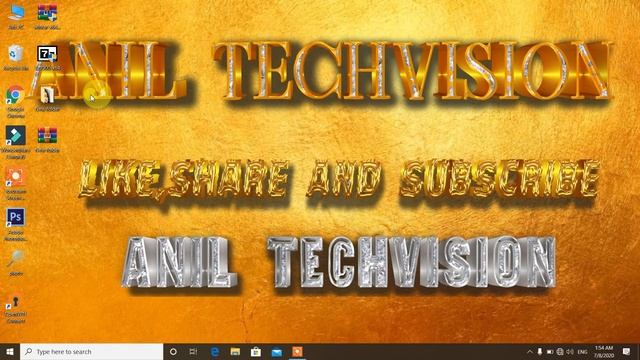The width and height of the screenshot is (640, 360).
Task: Open the Mail app on taskbar
Action: [x=277, y=351]
